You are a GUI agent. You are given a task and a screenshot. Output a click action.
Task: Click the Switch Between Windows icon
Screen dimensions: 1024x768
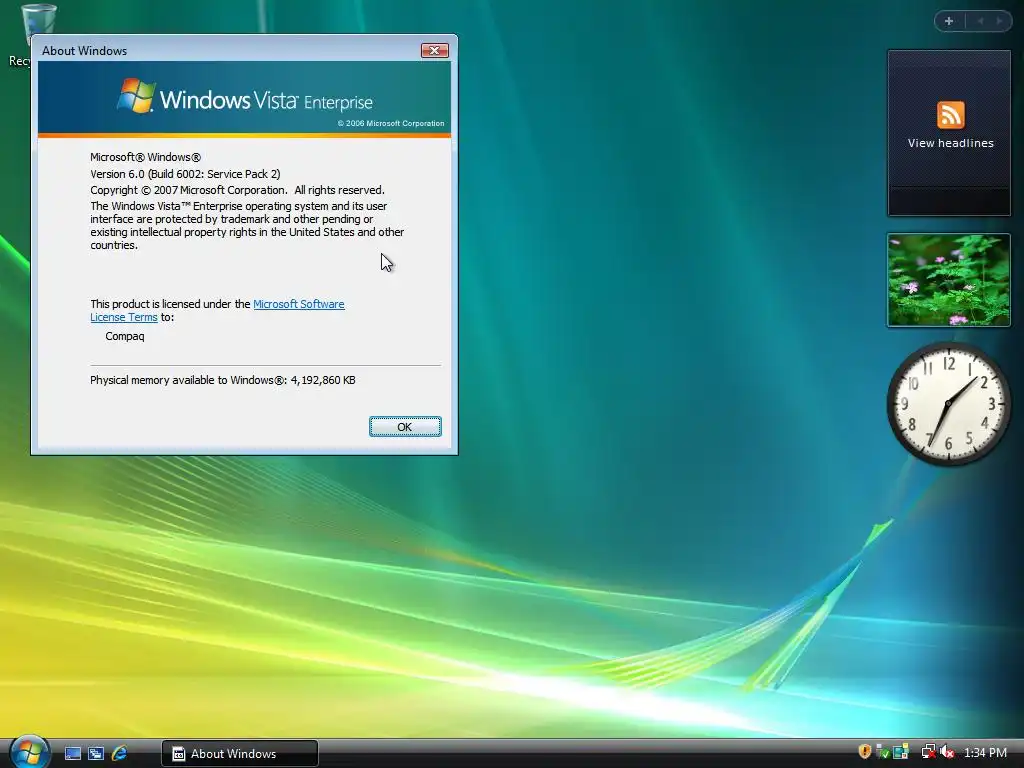[x=96, y=754]
